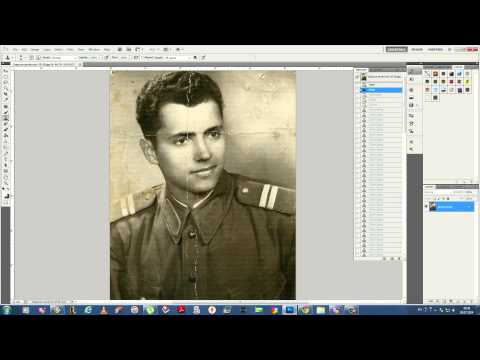Screen dimensions: 480x360
Task: Open the Filter menu
Action: (70, 49)
